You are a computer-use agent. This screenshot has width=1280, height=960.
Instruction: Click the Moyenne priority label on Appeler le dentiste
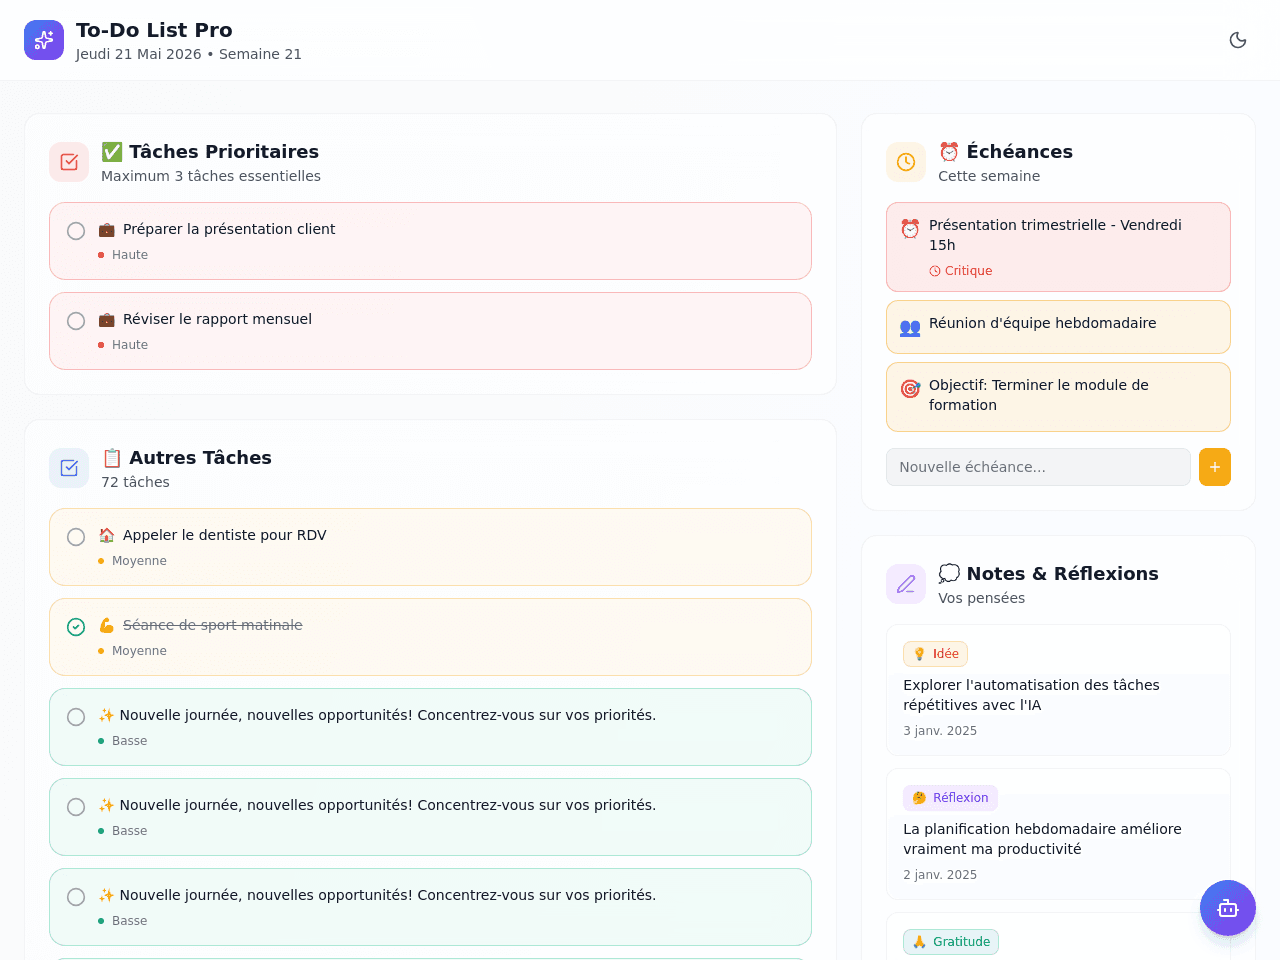(x=139, y=561)
